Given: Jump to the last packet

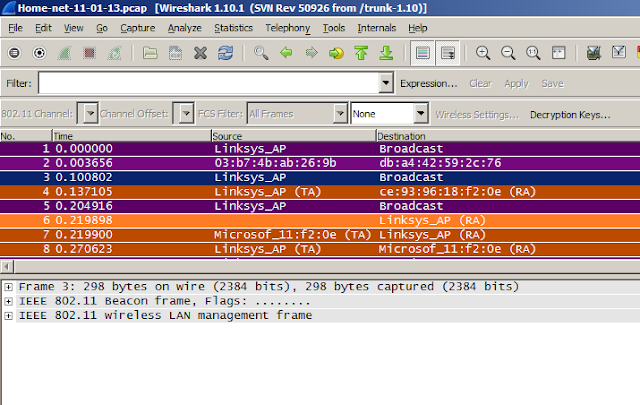Looking at the screenshot, I should point(386,53).
